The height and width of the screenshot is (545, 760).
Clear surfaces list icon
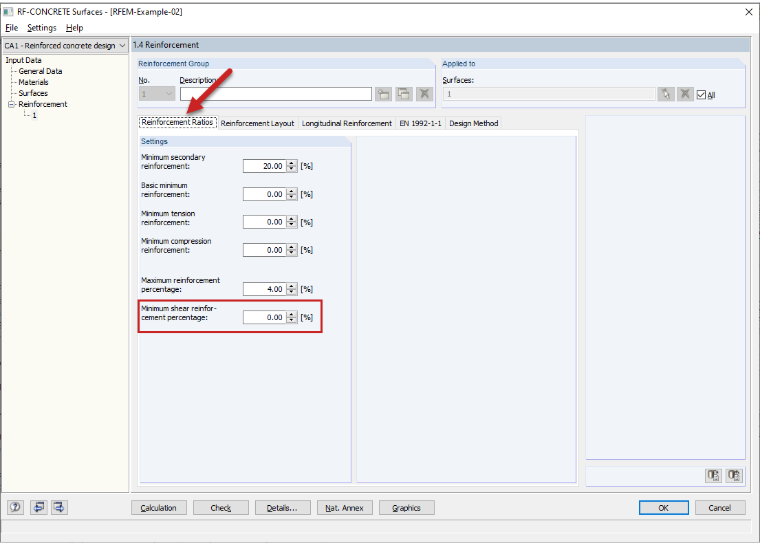click(685, 94)
